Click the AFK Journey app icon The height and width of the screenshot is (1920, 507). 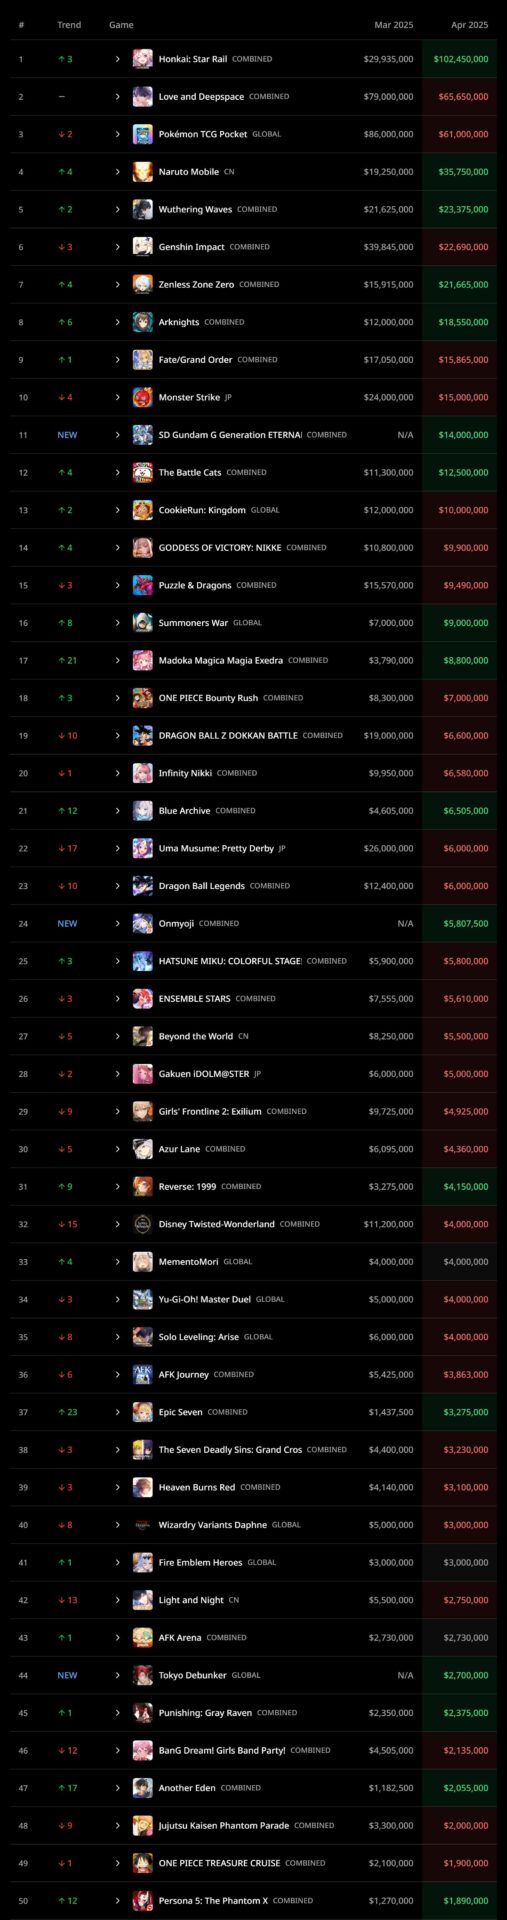143,1374
